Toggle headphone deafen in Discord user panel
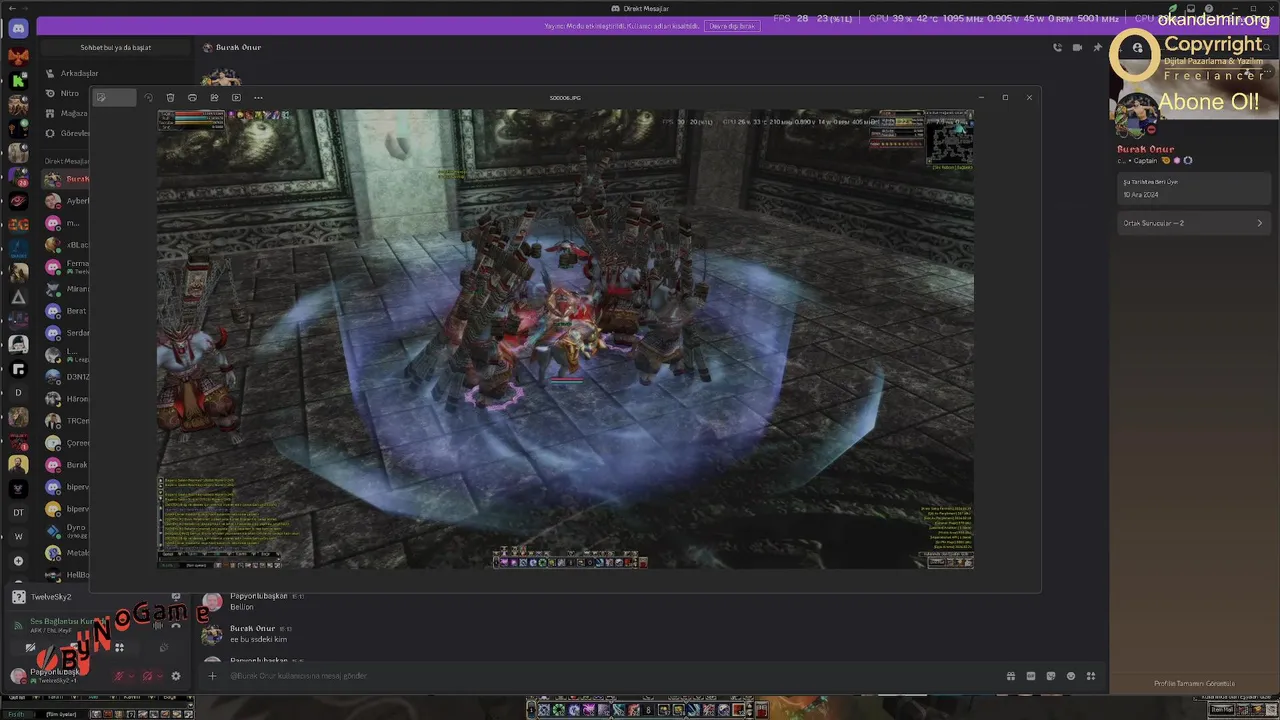Screen dimensions: 1280x720 tap(147, 676)
